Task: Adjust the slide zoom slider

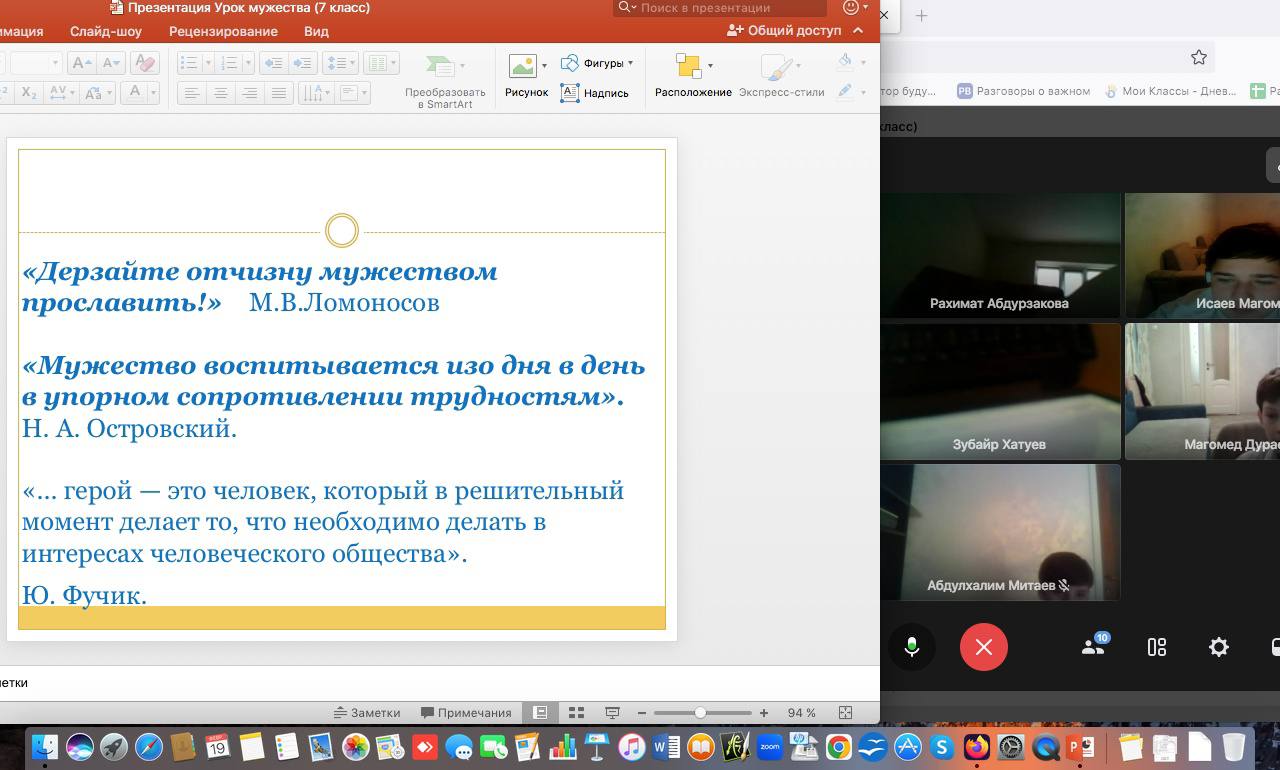Action: (700, 713)
